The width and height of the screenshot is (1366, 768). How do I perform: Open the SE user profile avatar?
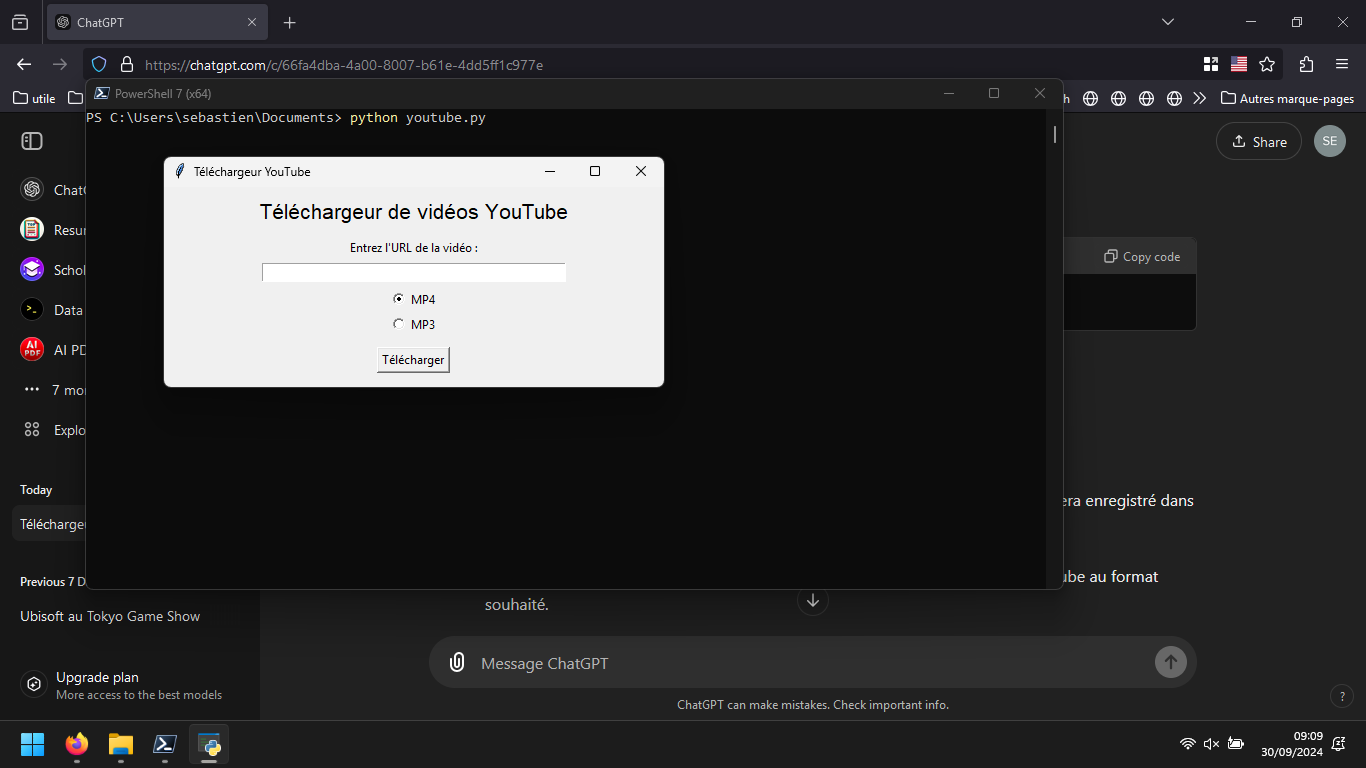(x=1329, y=141)
